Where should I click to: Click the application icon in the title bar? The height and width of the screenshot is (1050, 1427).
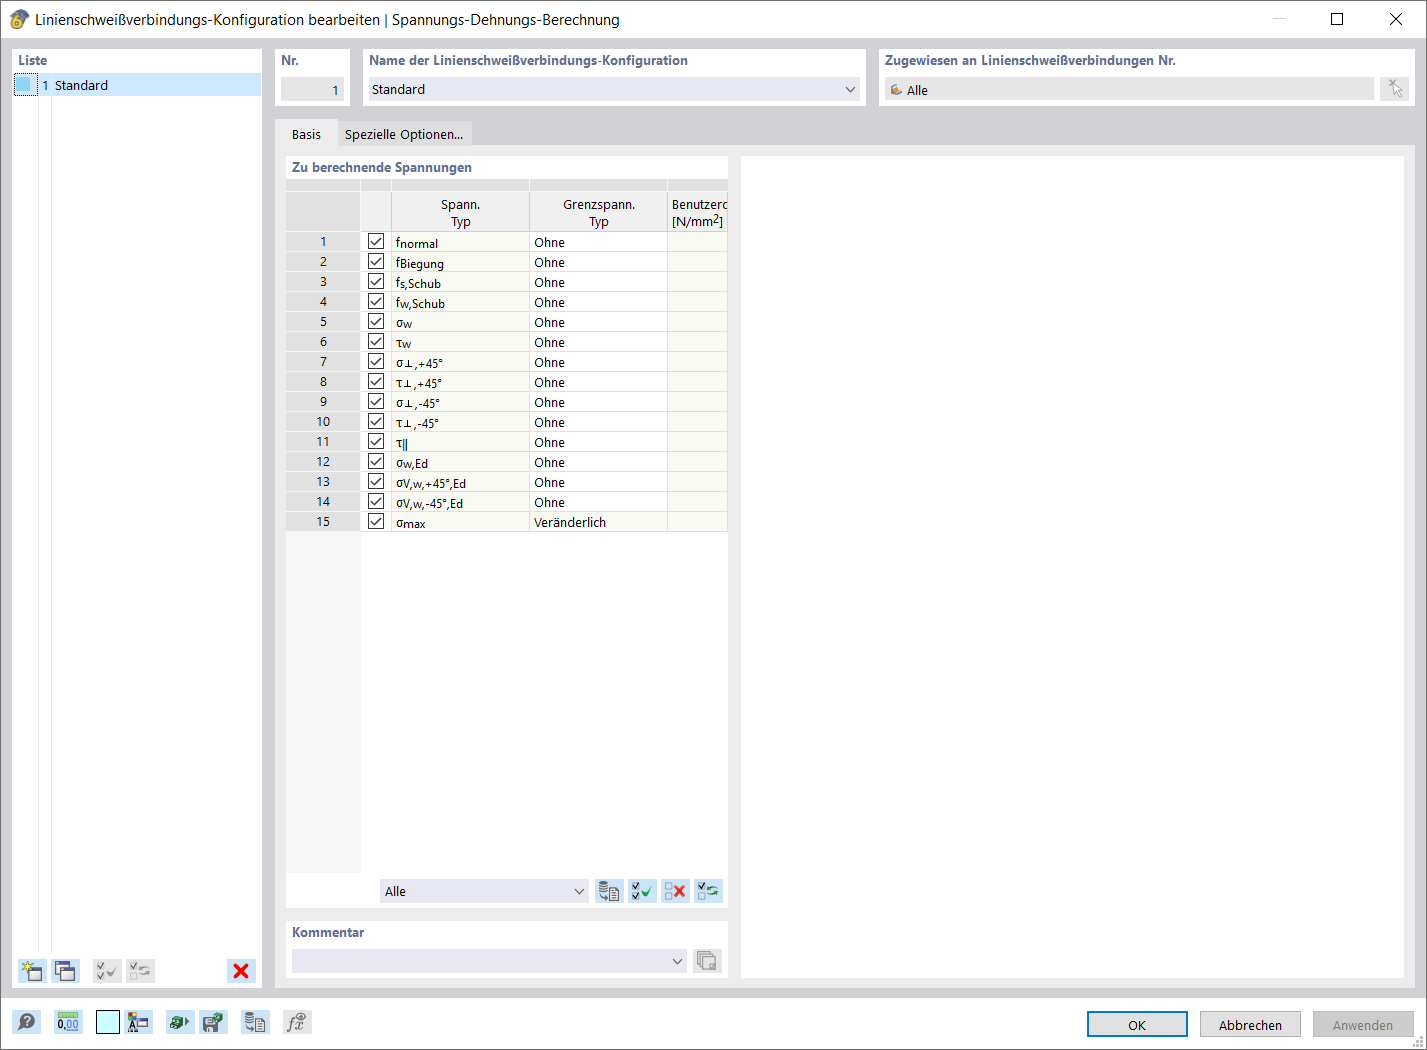(x=19, y=19)
